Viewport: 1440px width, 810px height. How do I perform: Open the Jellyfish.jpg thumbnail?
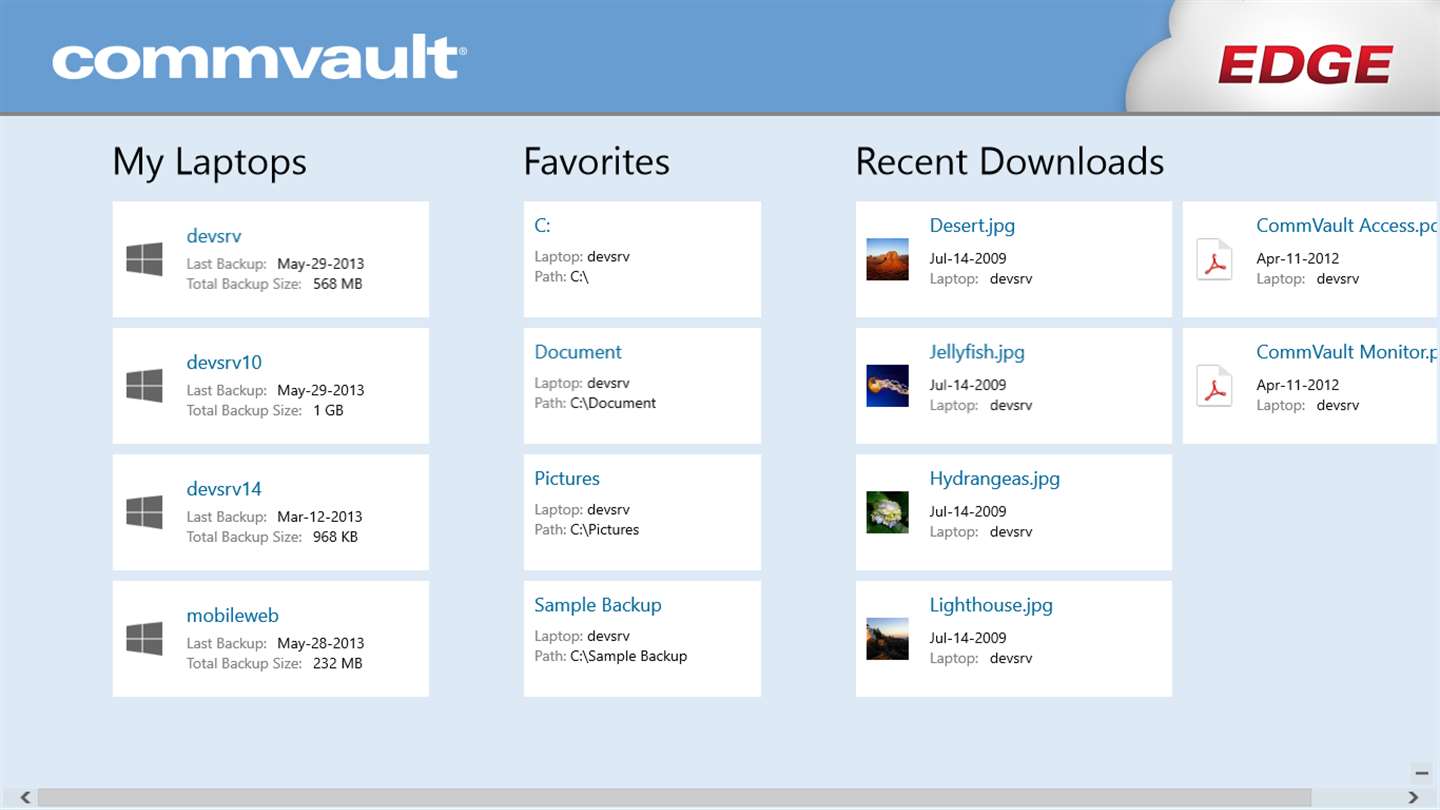click(x=887, y=385)
